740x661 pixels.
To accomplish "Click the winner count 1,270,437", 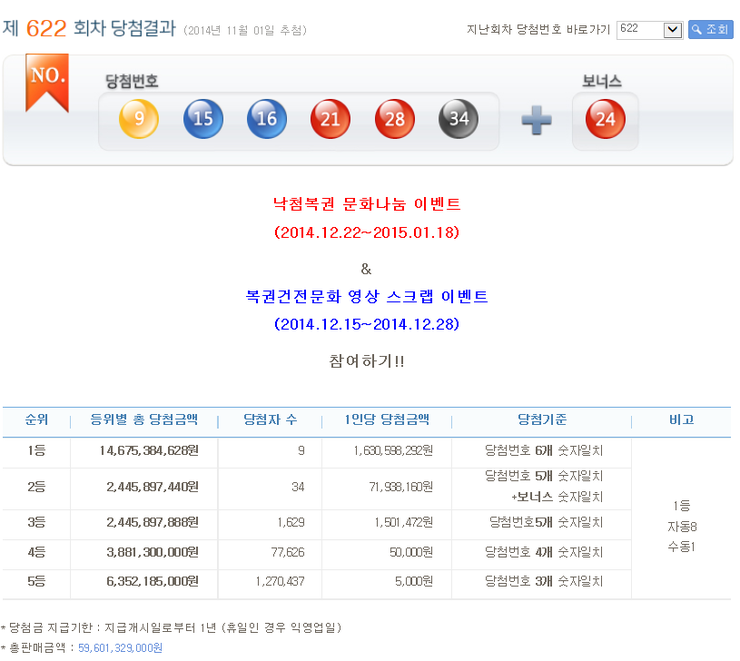I will pyautogui.click(x=280, y=581).
